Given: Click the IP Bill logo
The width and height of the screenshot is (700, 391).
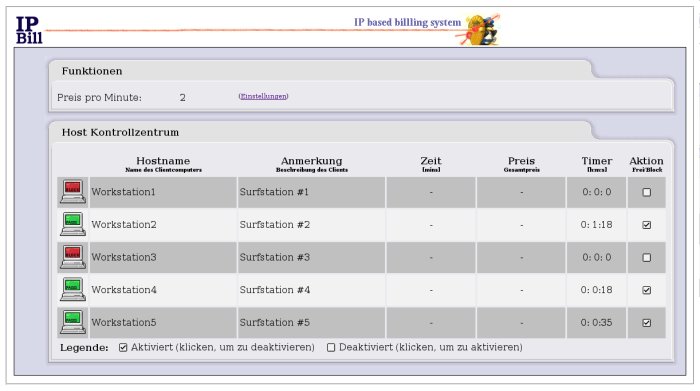Looking at the screenshot, I should pos(29,30).
